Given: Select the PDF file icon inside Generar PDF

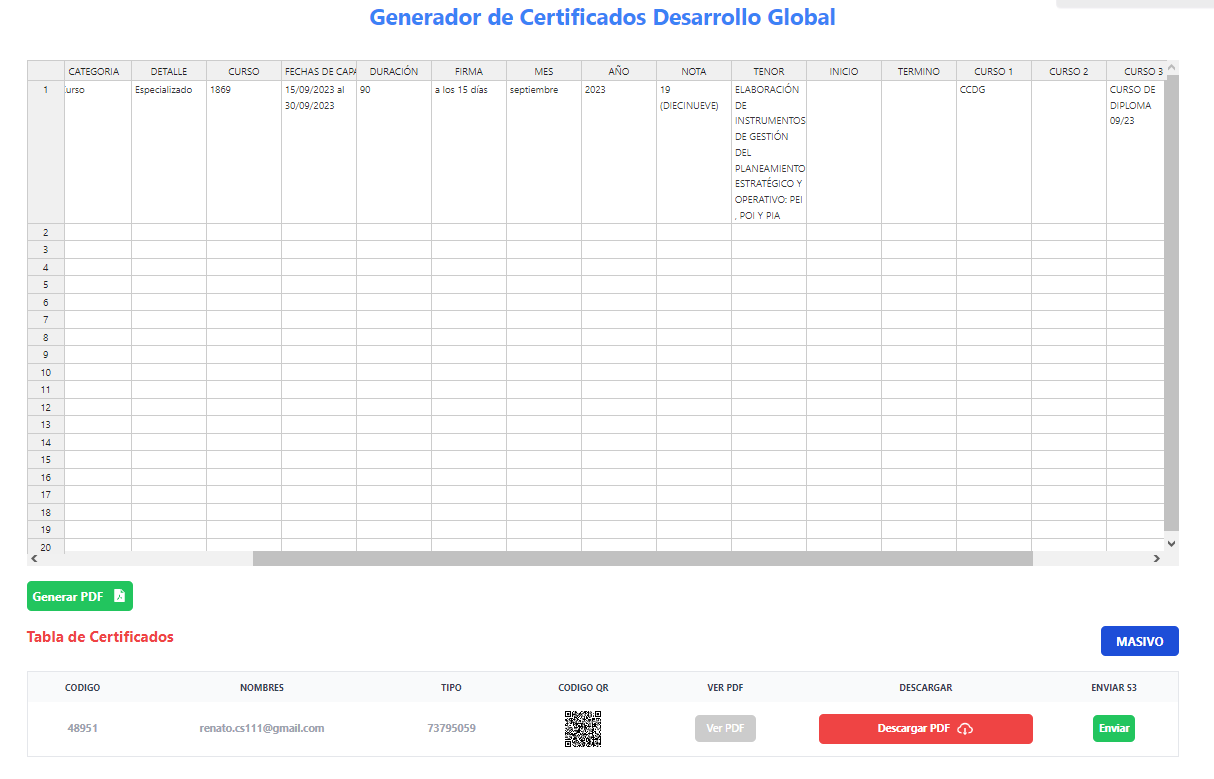Looking at the screenshot, I should click(118, 595).
